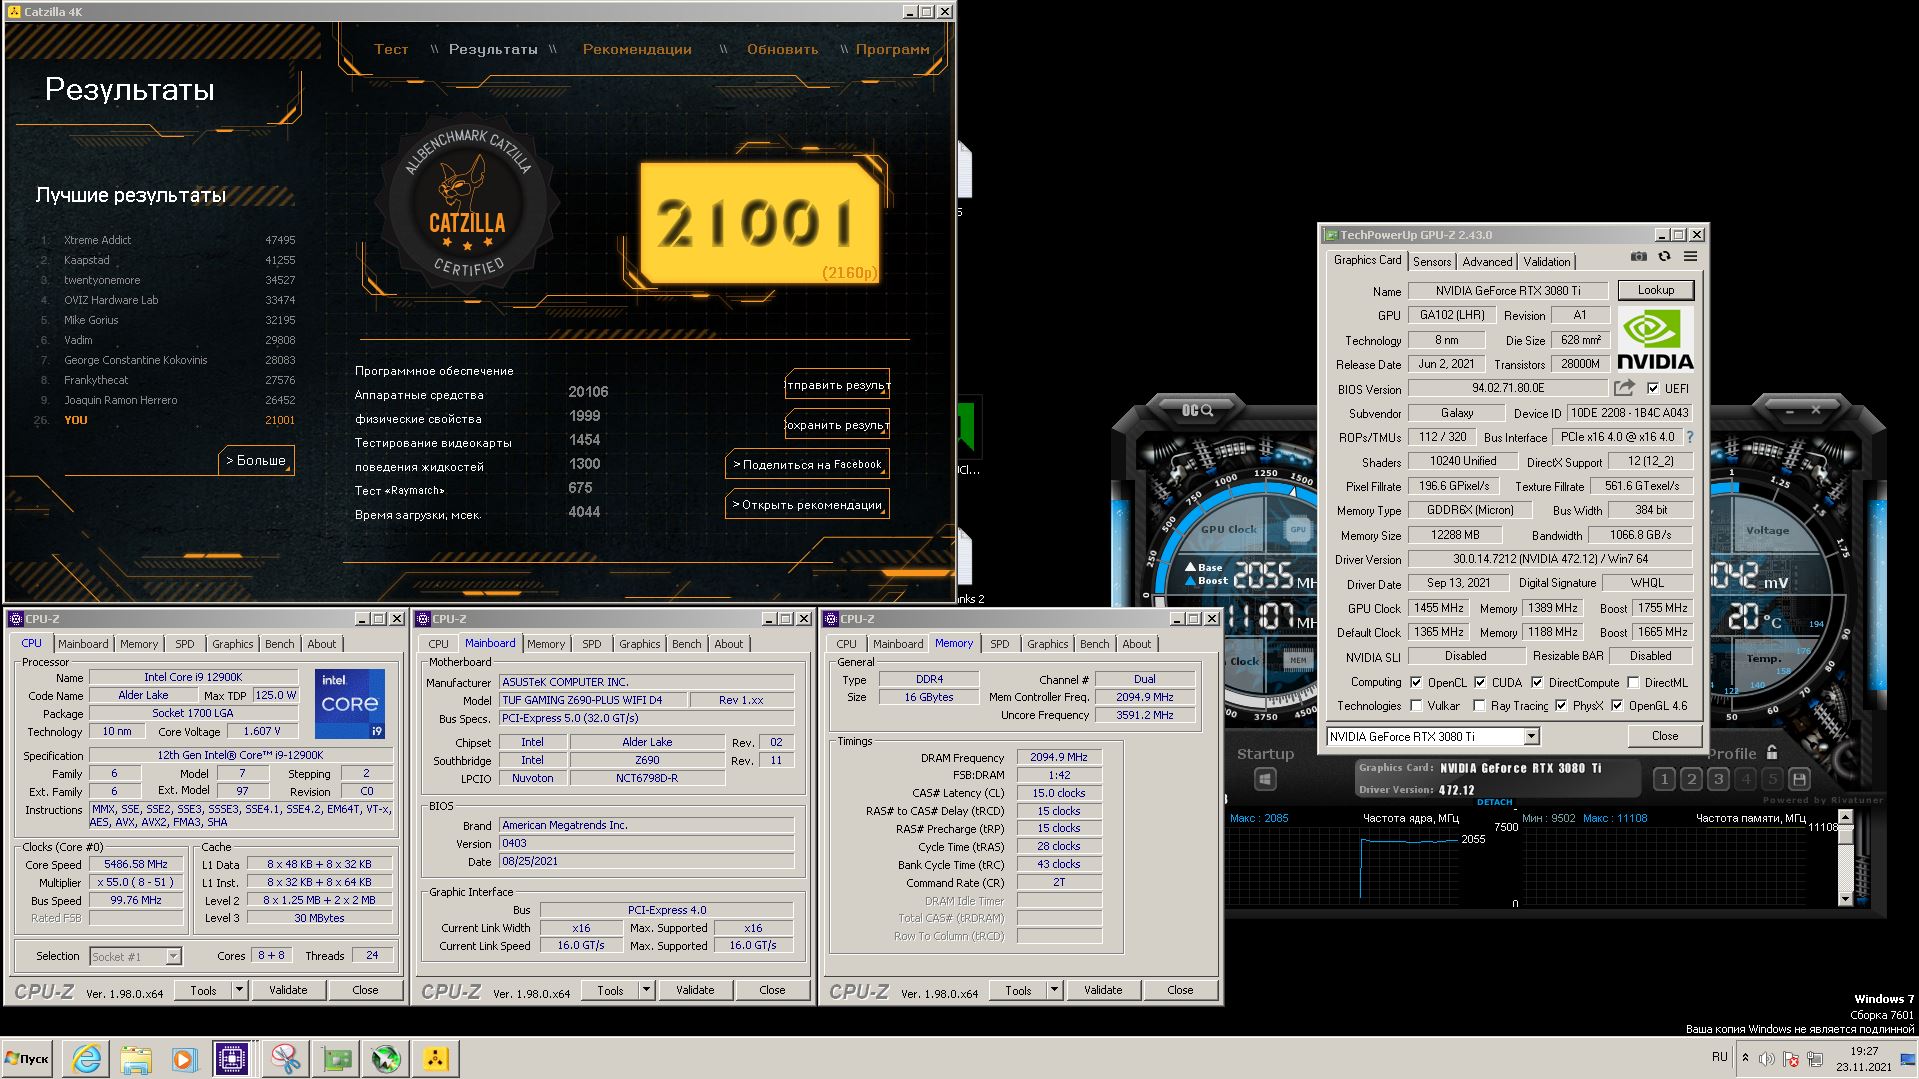Switch to the Validation tab in GPU-Z
The height and width of the screenshot is (1079, 1919).
[x=1546, y=261]
